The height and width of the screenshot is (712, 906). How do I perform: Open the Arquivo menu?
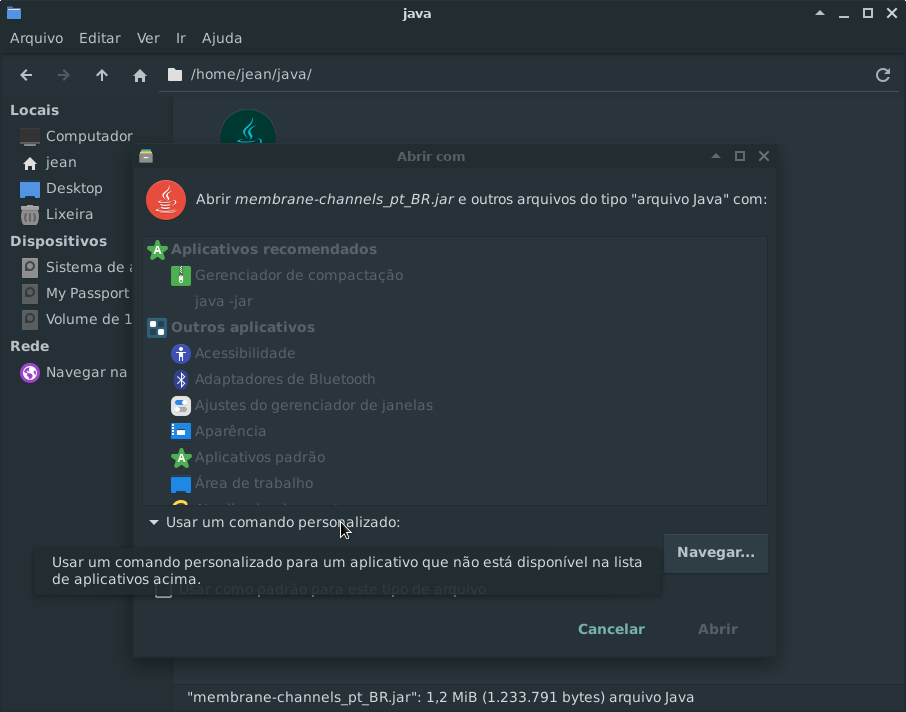click(36, 38)
